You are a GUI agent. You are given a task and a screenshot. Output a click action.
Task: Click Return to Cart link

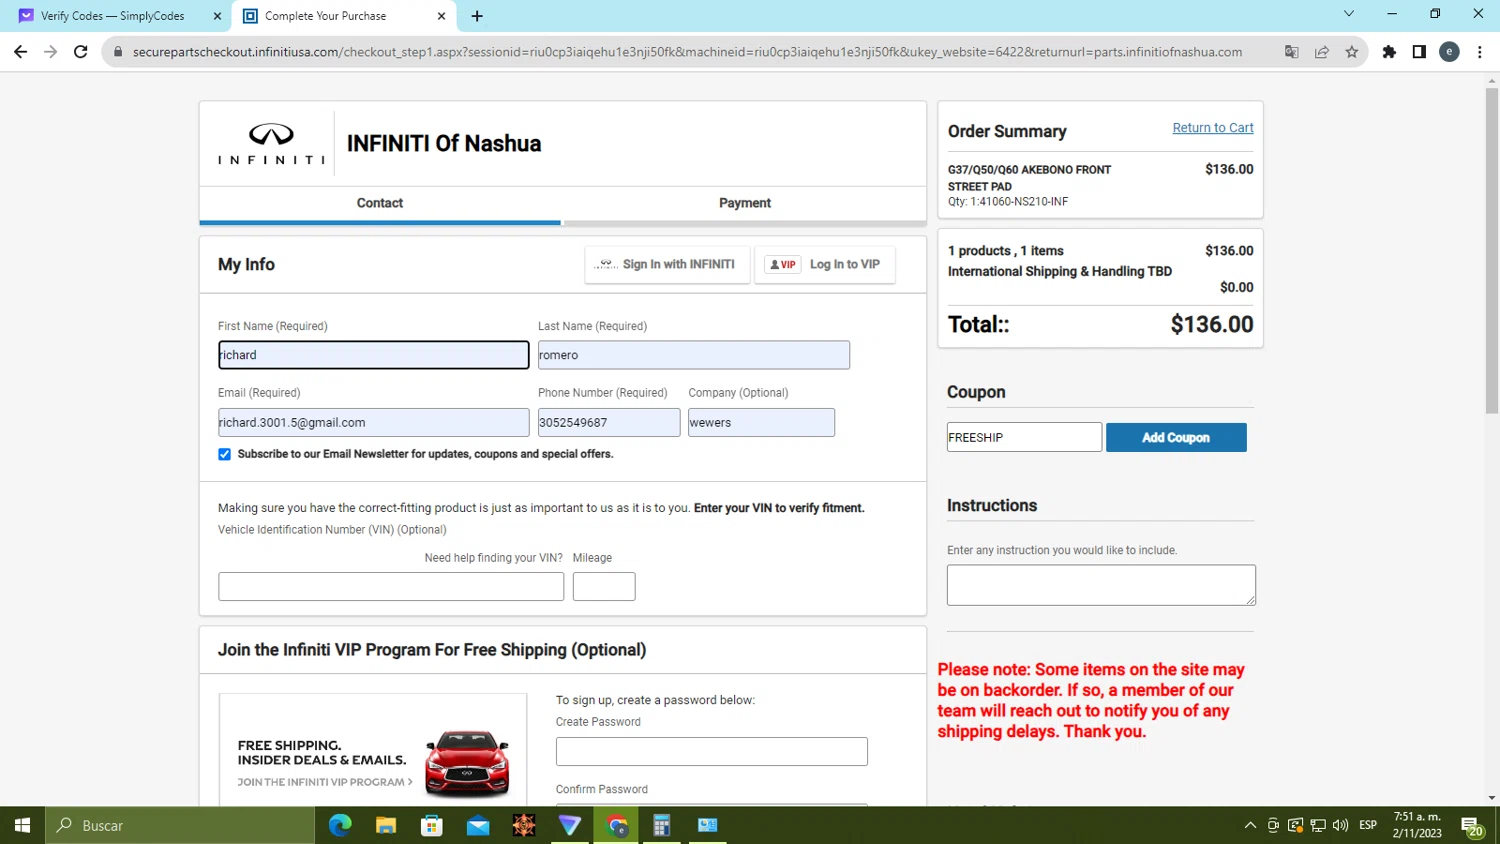pyautogui.click(x=1213, y=128)
